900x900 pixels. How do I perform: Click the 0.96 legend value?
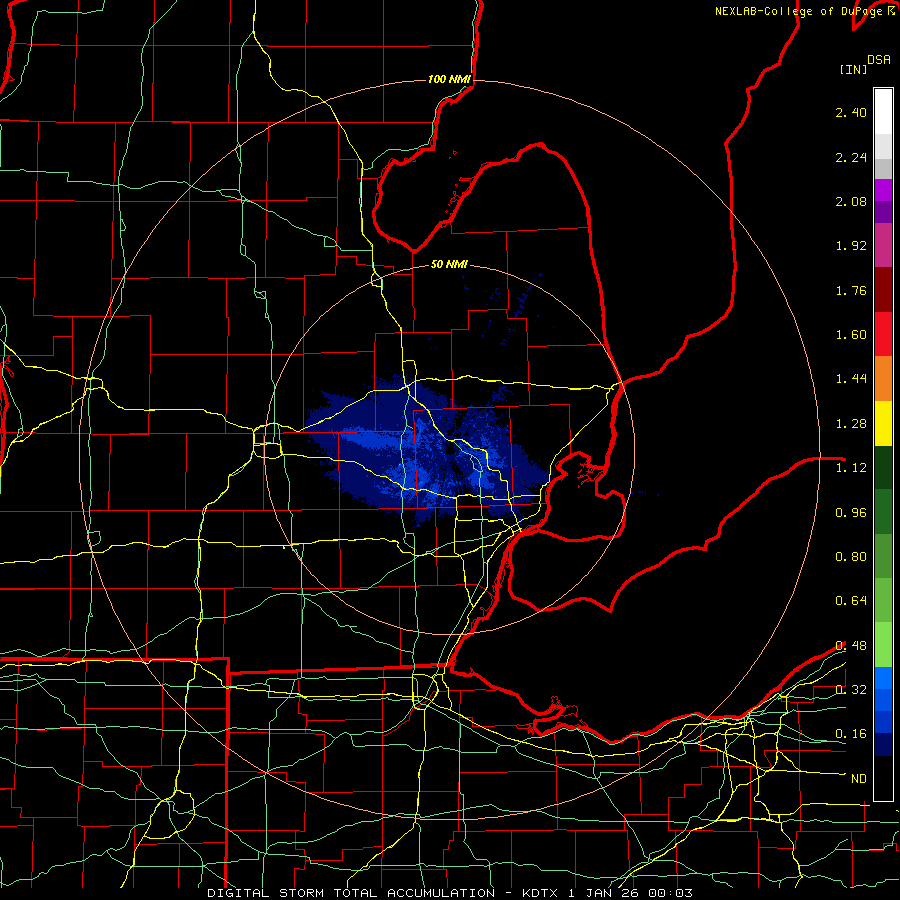851,513
